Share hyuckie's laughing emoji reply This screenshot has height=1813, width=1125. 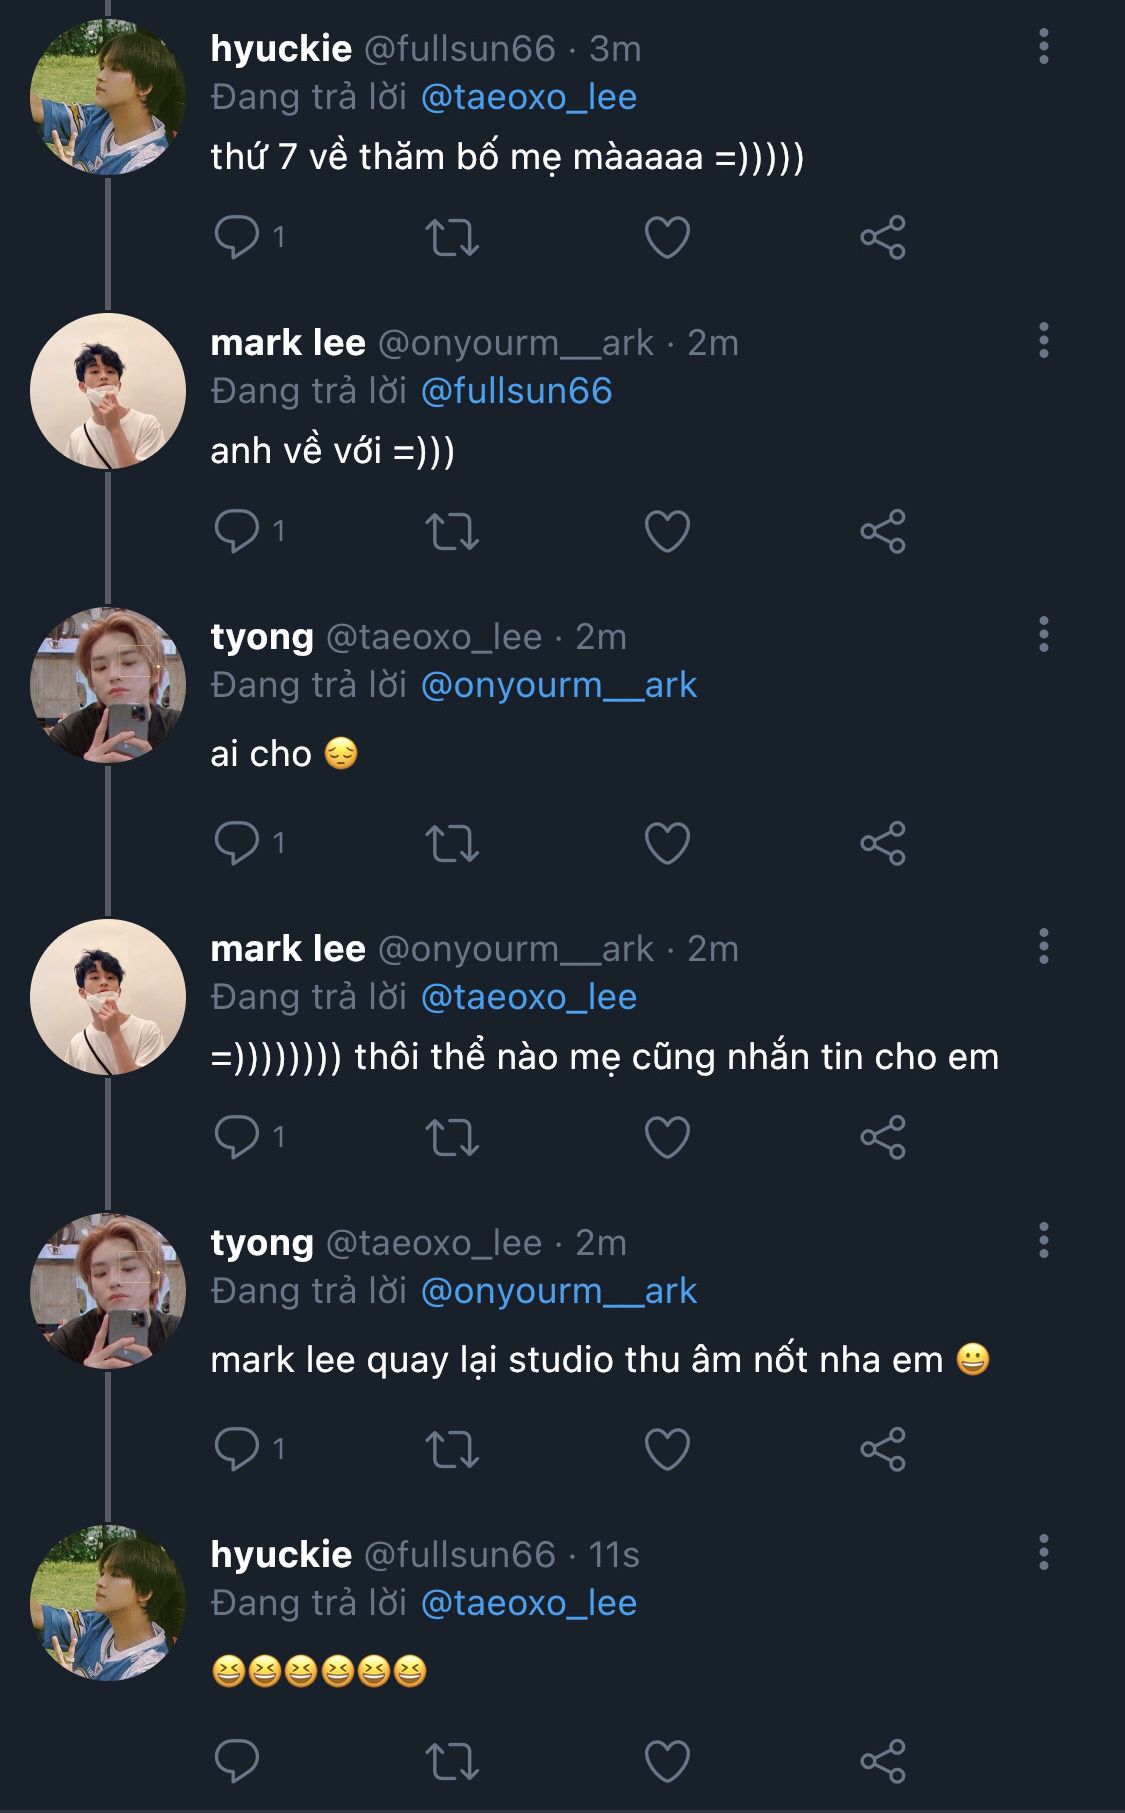tap(882, 1761)
